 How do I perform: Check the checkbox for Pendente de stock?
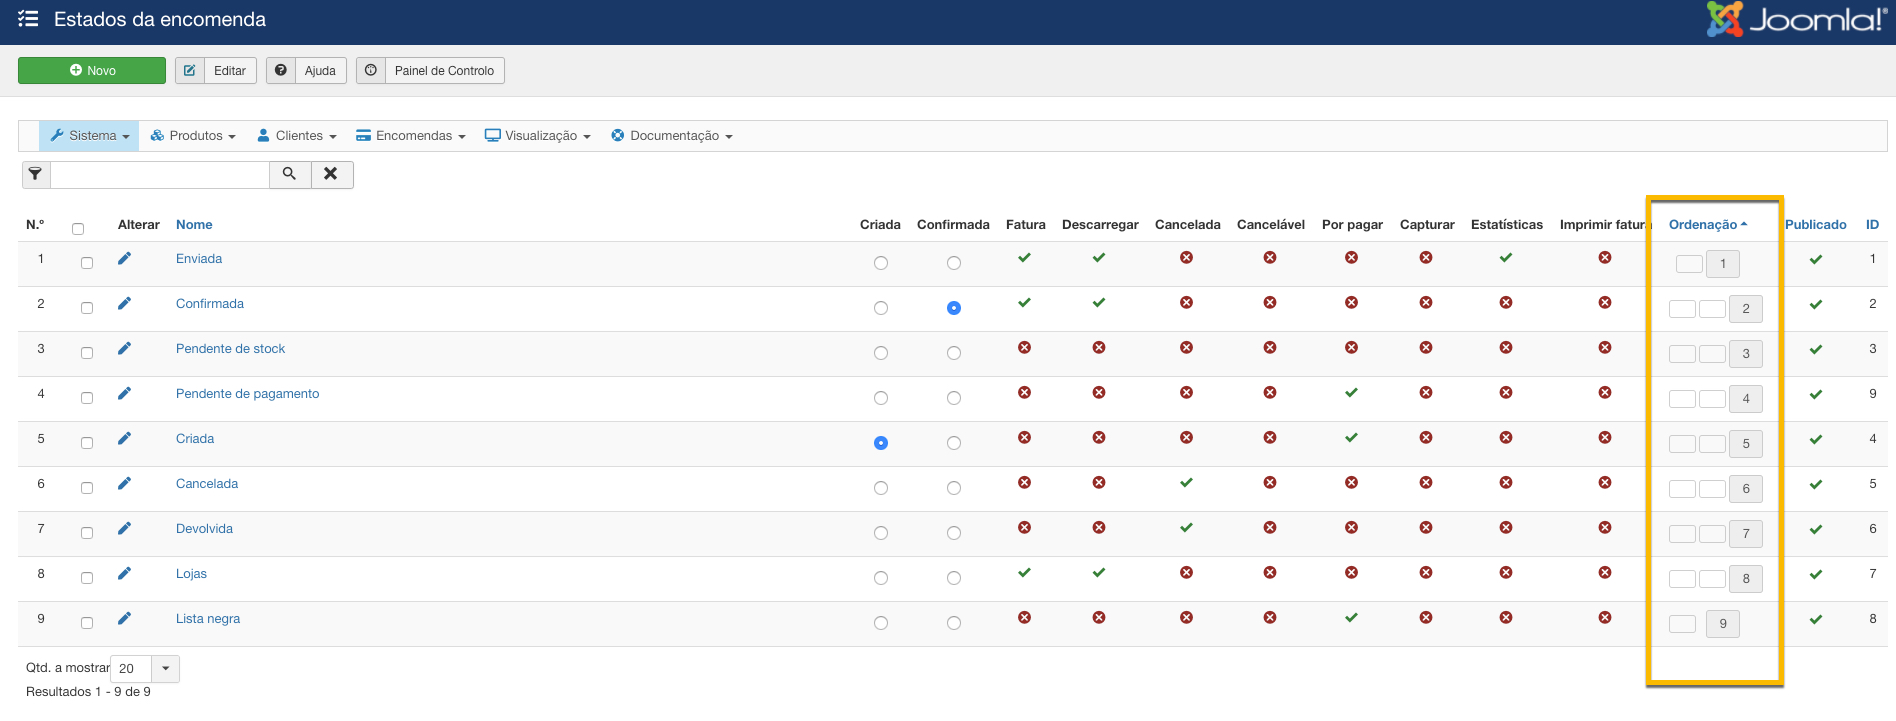(x=87, y=353)
